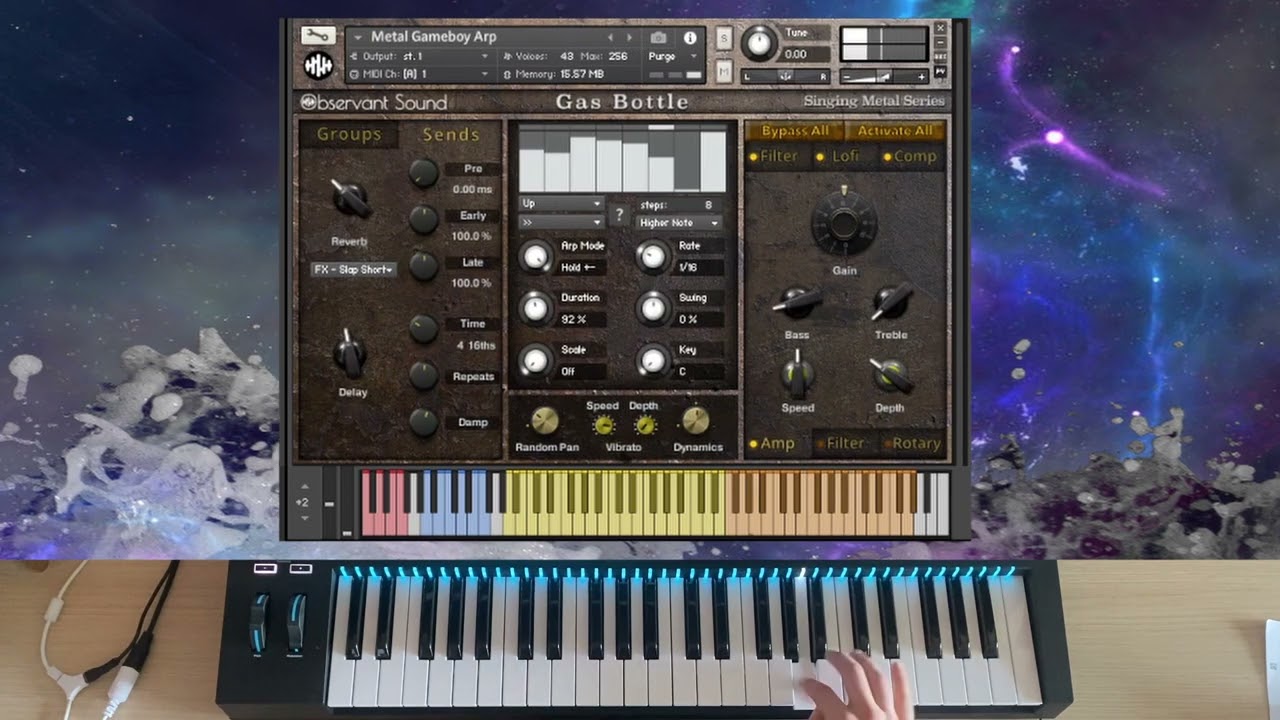This screenshot has height=720, width=1280.
Task: Click the Vibrato Depth knob
Action: click(x=645, y=425)
